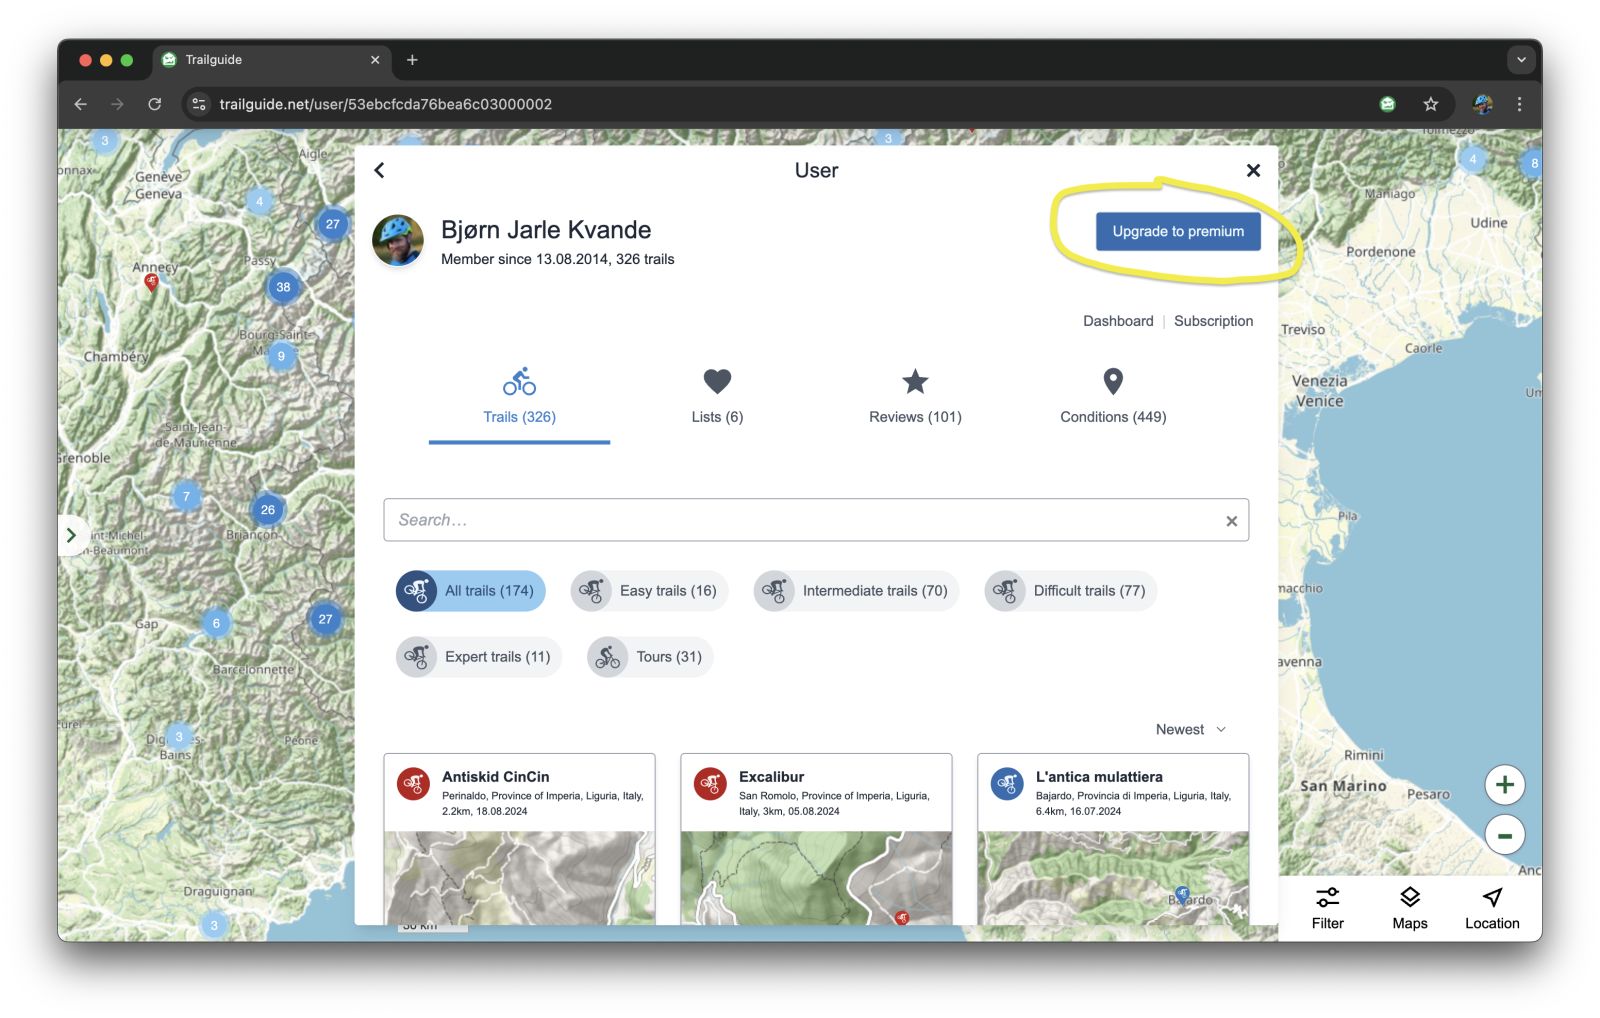
Task: Click the browser back arrow
Action: pyautogui.click(x=81, y=104)
